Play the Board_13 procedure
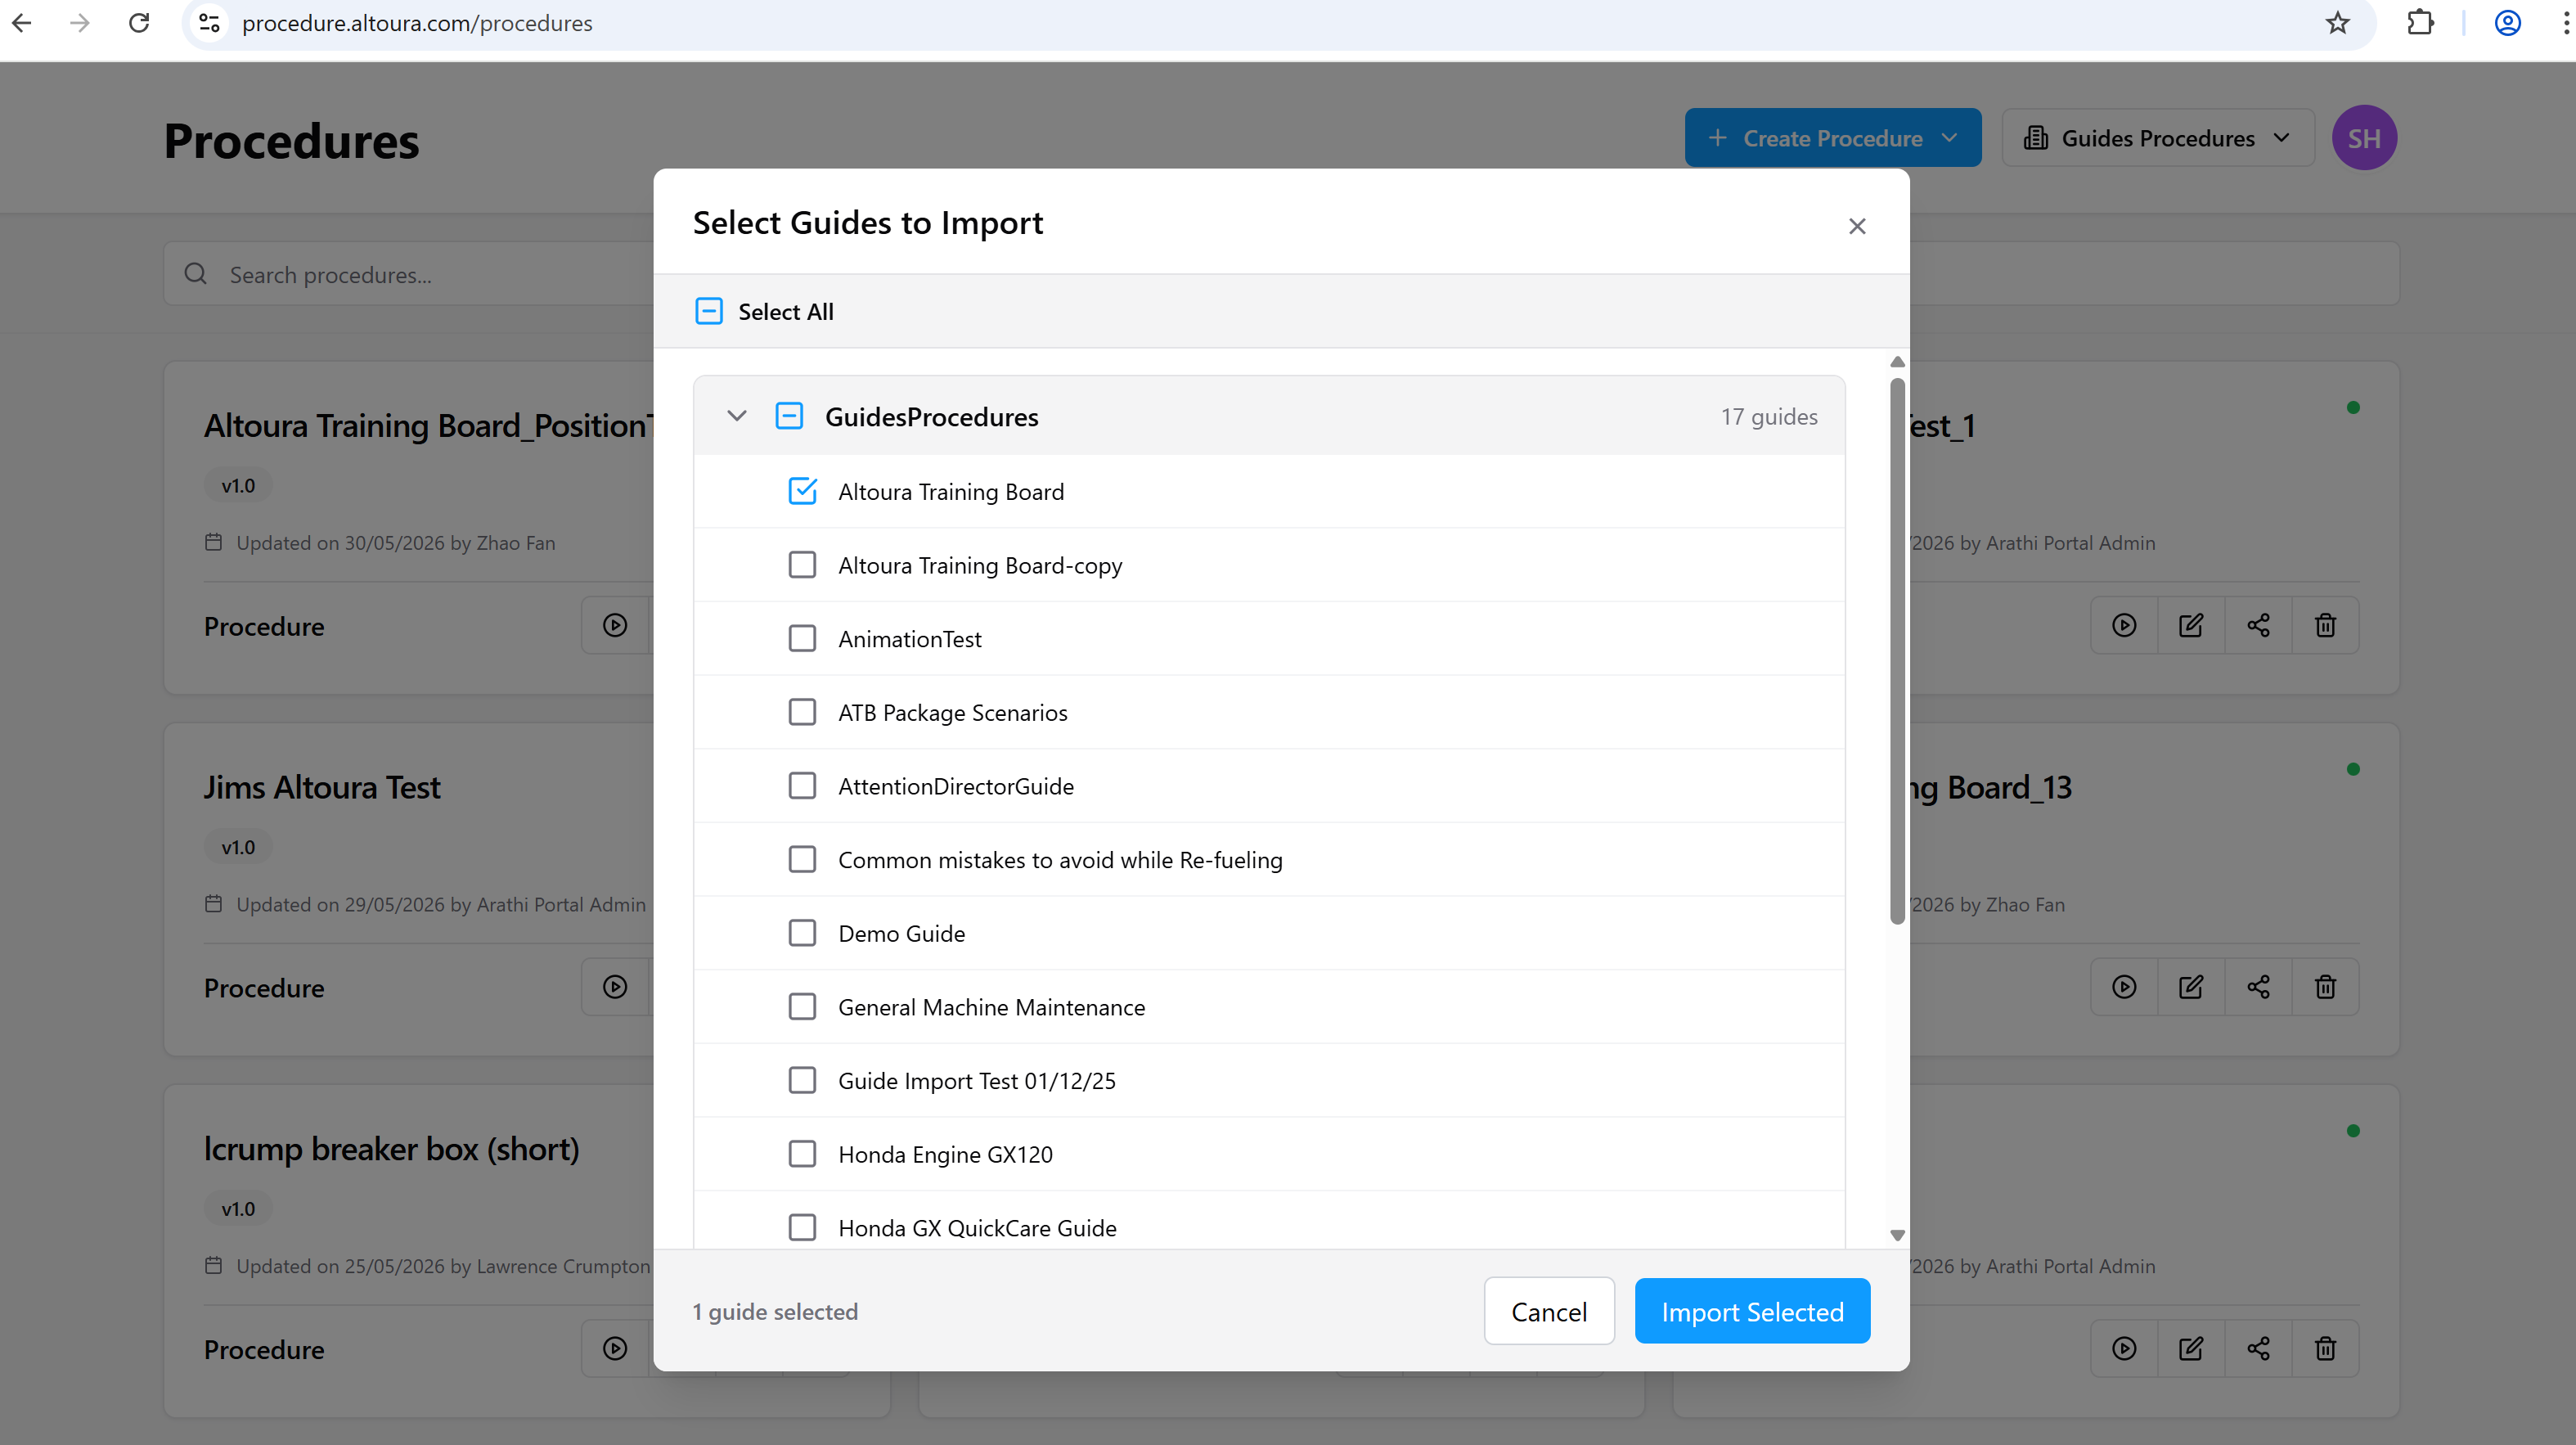The image size is (2576, 1445). coord(2124,987)
